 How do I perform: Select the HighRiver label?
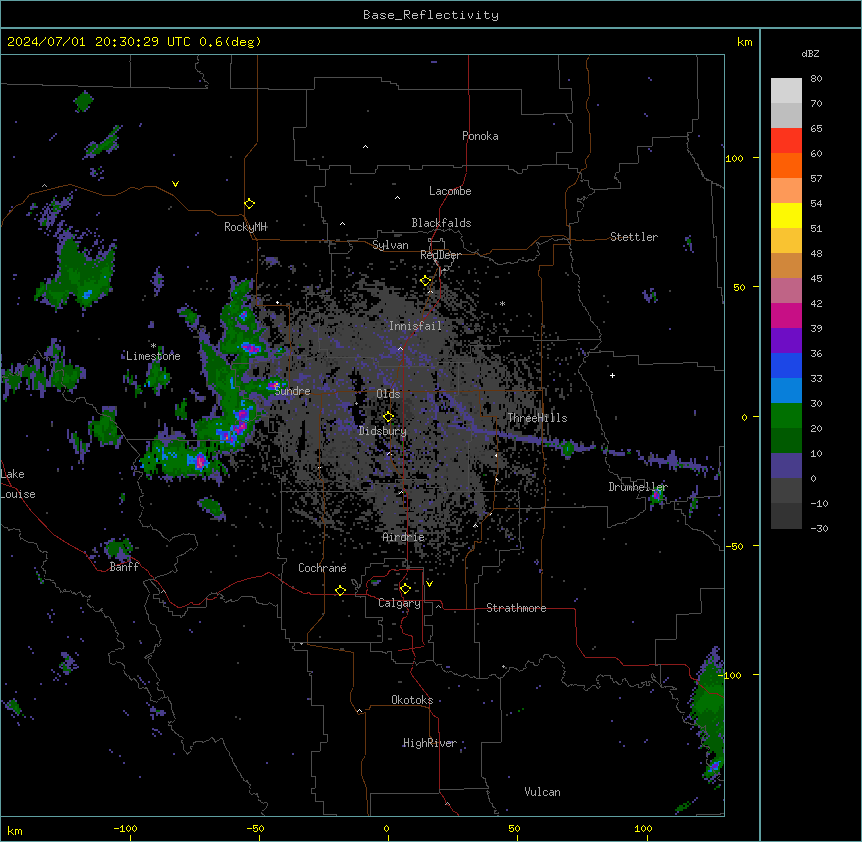tap(430, 743)
